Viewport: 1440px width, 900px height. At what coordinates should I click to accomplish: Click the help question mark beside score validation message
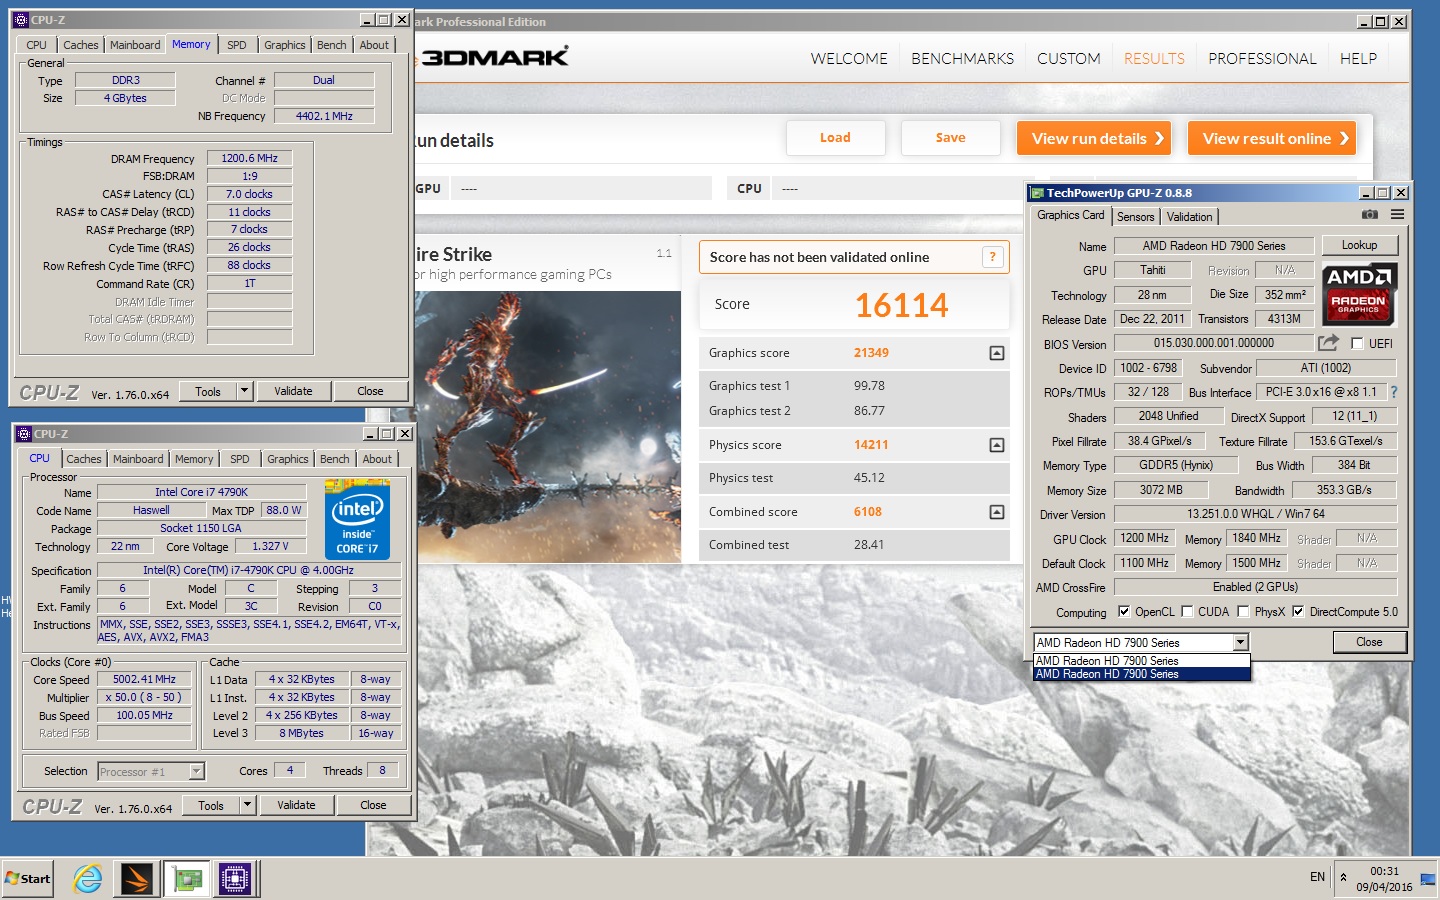[992, 257]
